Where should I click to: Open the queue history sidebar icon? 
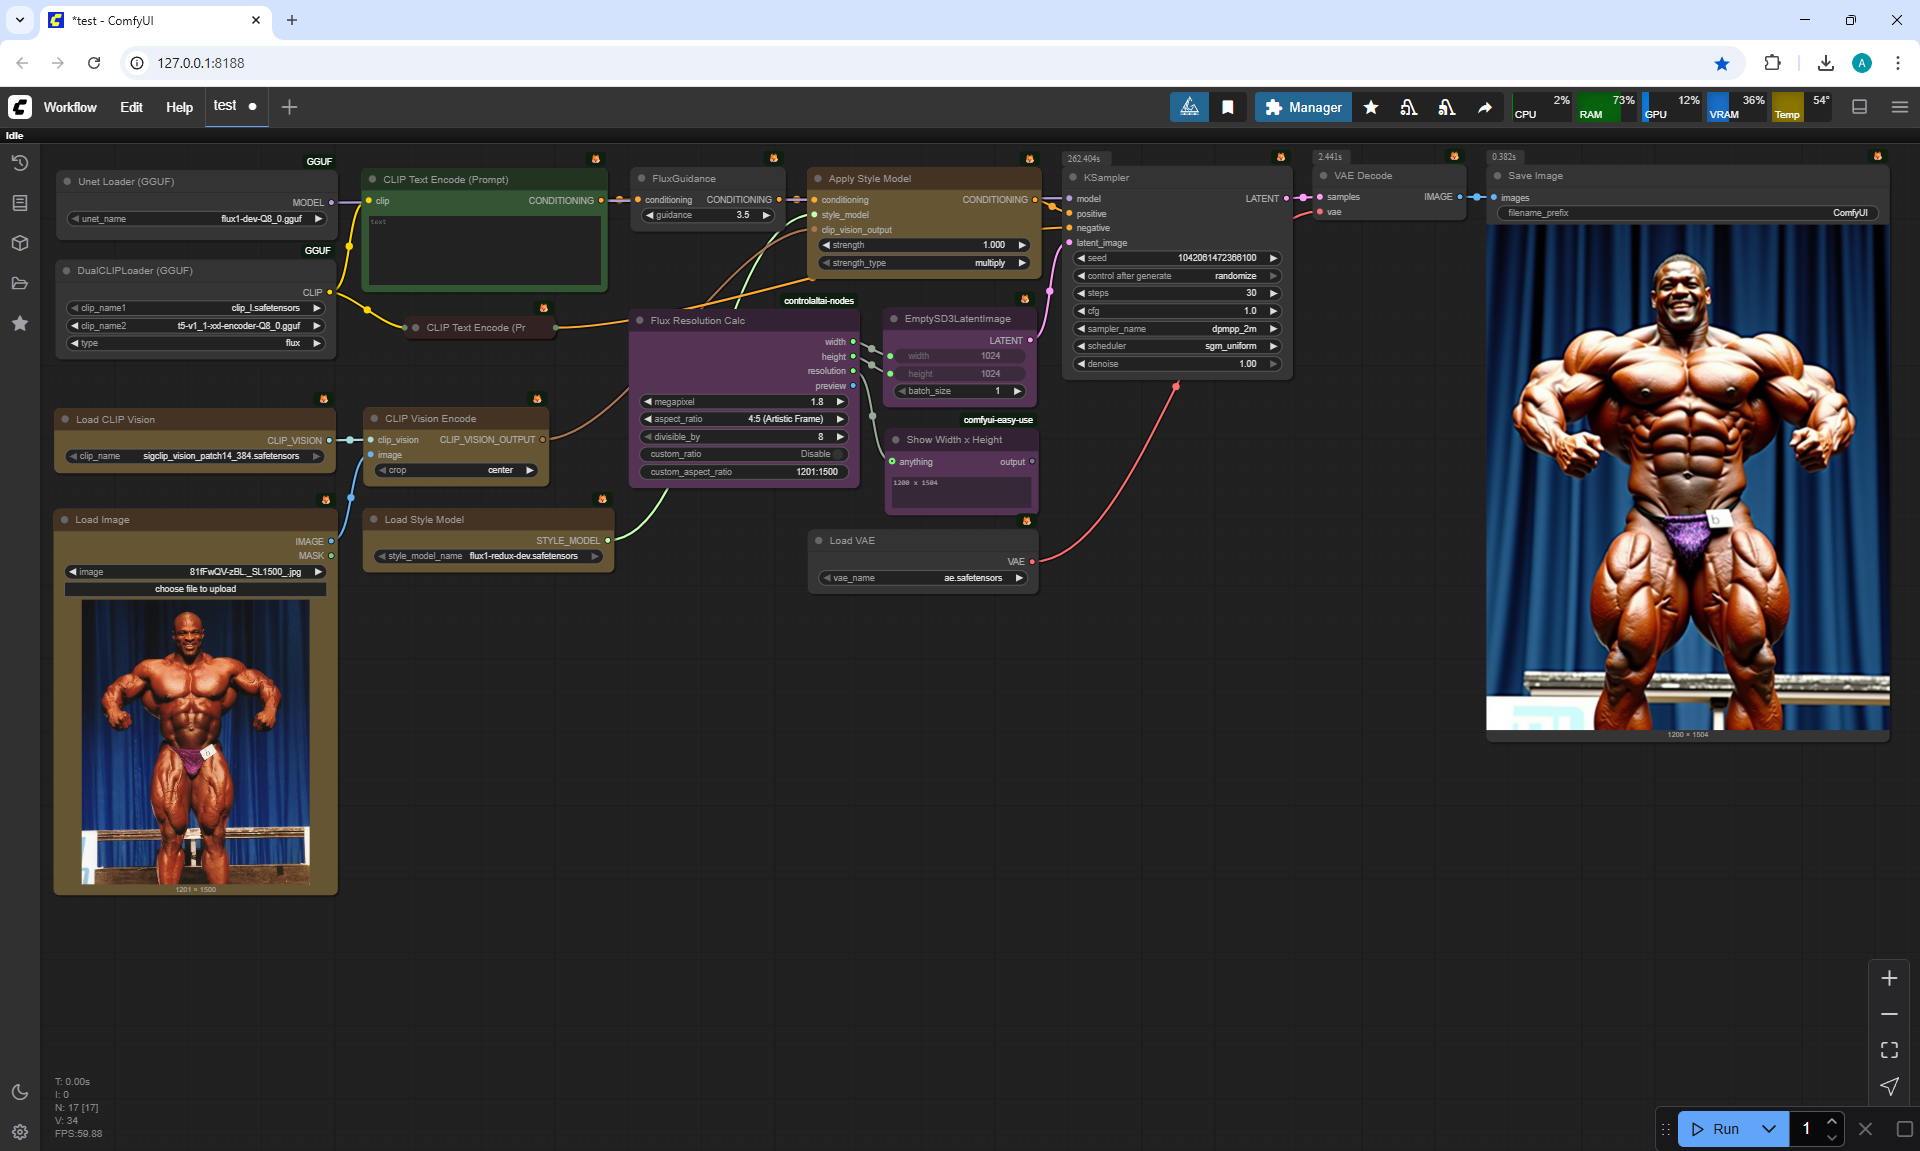point(20,163)
